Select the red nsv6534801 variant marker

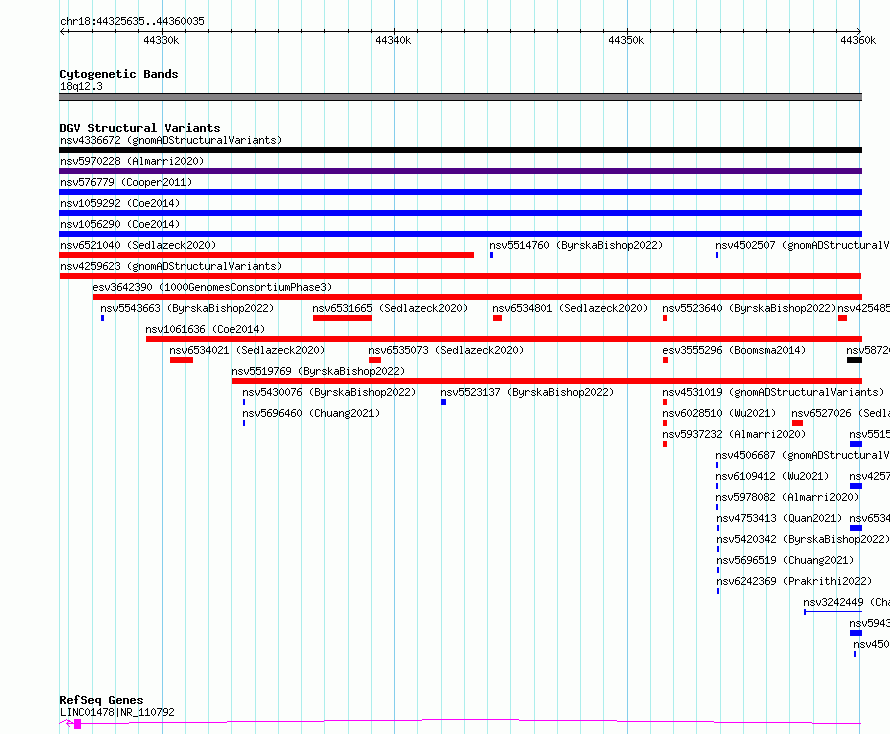tap(498, 318)
